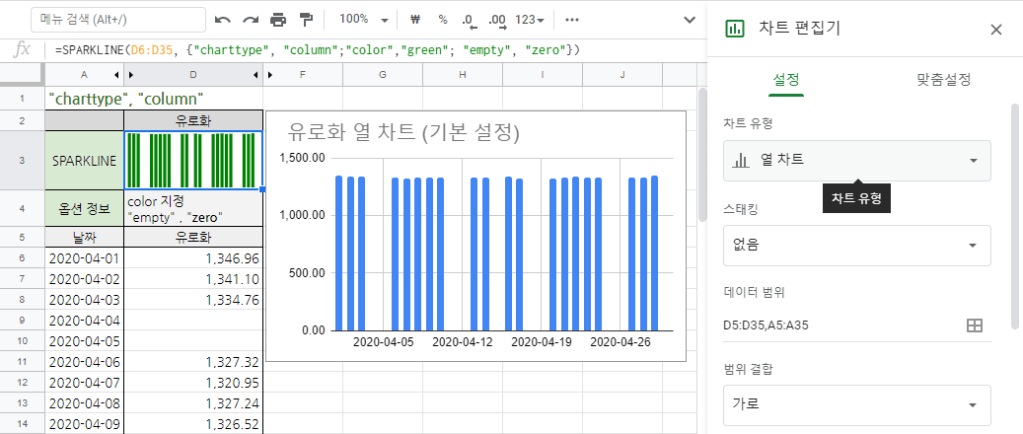Image resolution: width=1023 pixels, height=434 pixels.
Task: Click the 메뉴 검색 search field
Action: pyautogui.click(x=118, y=20)
